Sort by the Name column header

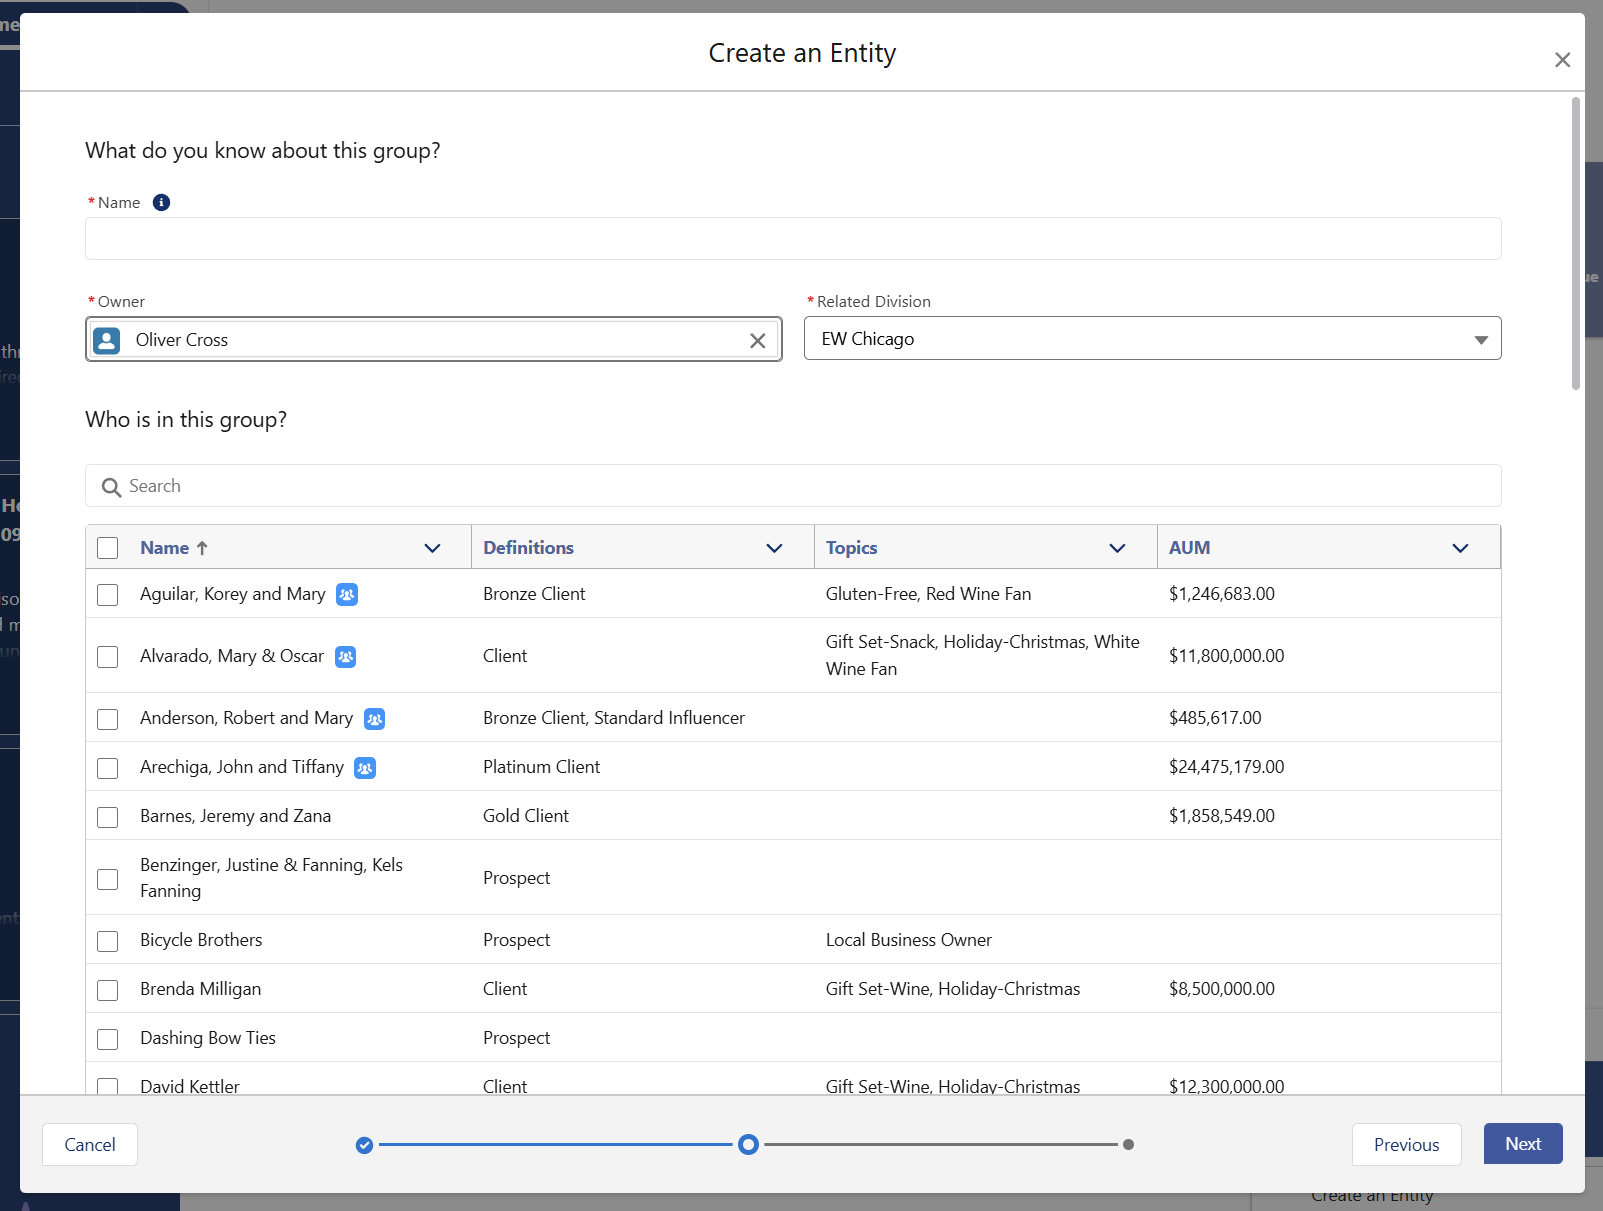164,548
